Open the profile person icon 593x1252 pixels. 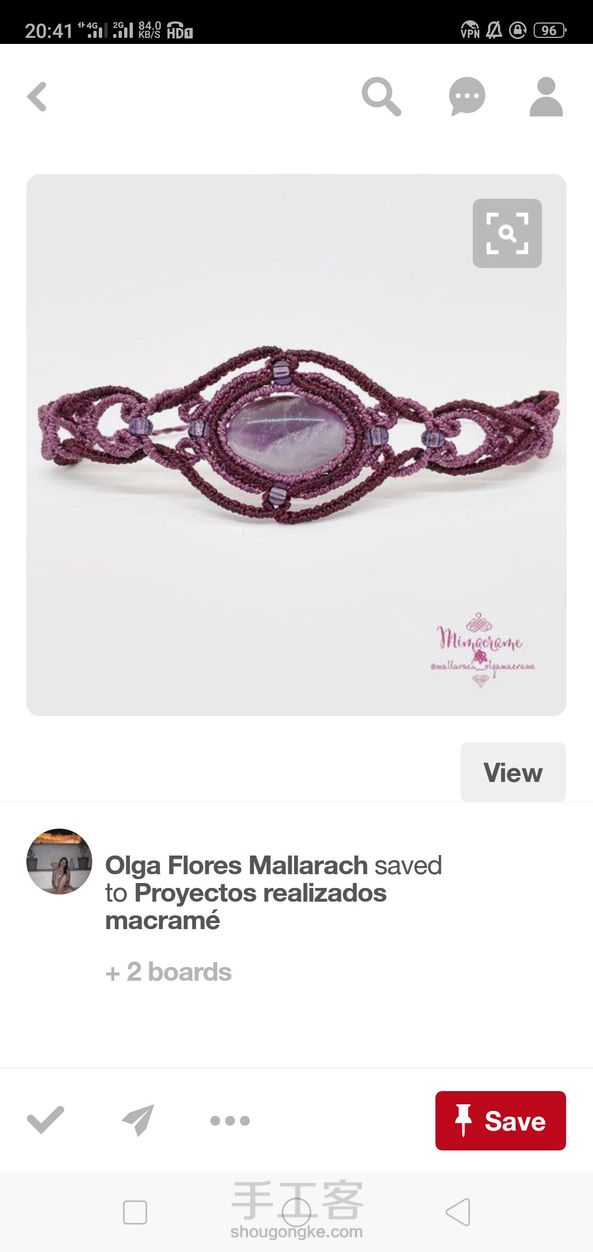point(546,97)
